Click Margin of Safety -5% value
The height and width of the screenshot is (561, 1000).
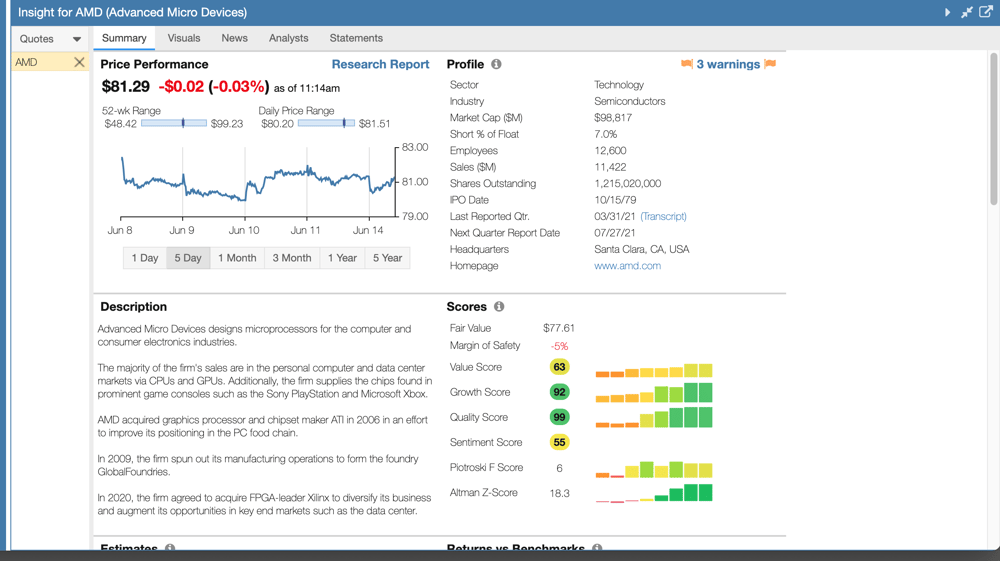[559, 346]
